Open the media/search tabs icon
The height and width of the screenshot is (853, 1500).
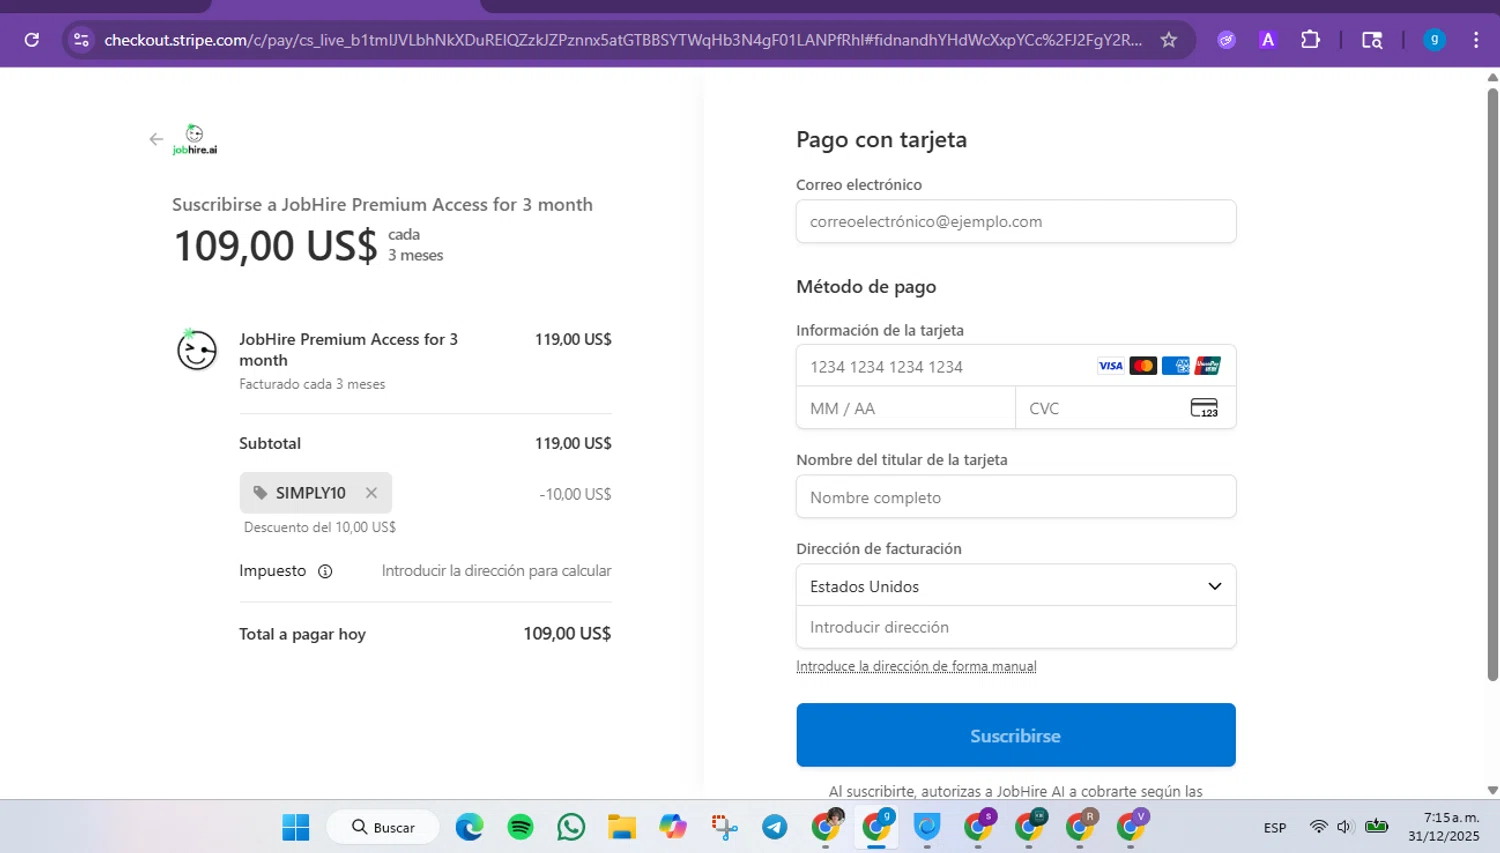(1372, 40)
